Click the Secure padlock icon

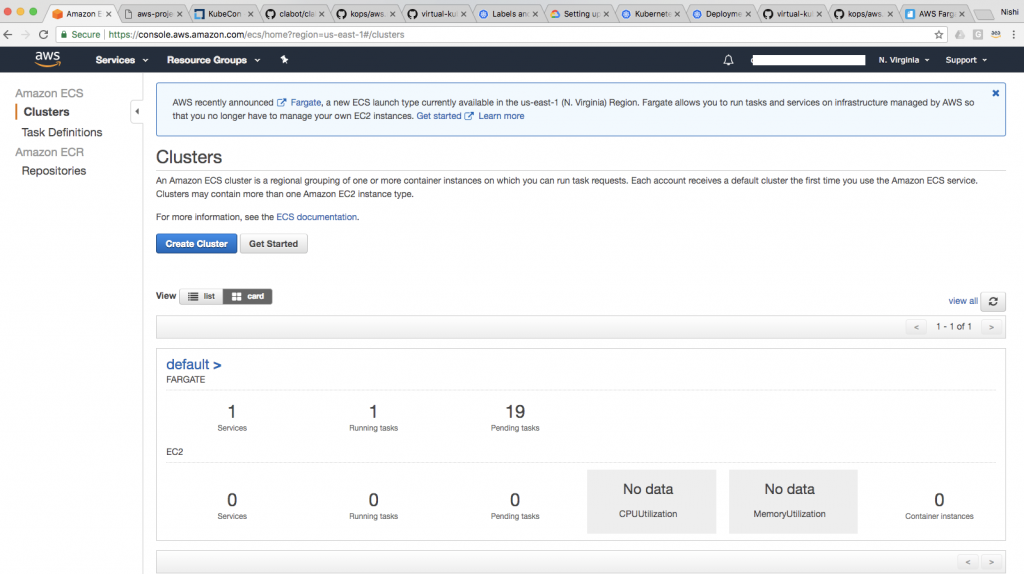click(x=63, y=35)
